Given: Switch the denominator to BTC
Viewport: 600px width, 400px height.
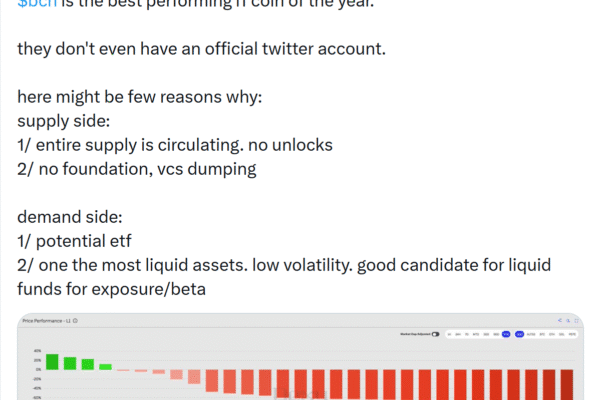Looking at the screenshot, I should click(x=542, y=334).
